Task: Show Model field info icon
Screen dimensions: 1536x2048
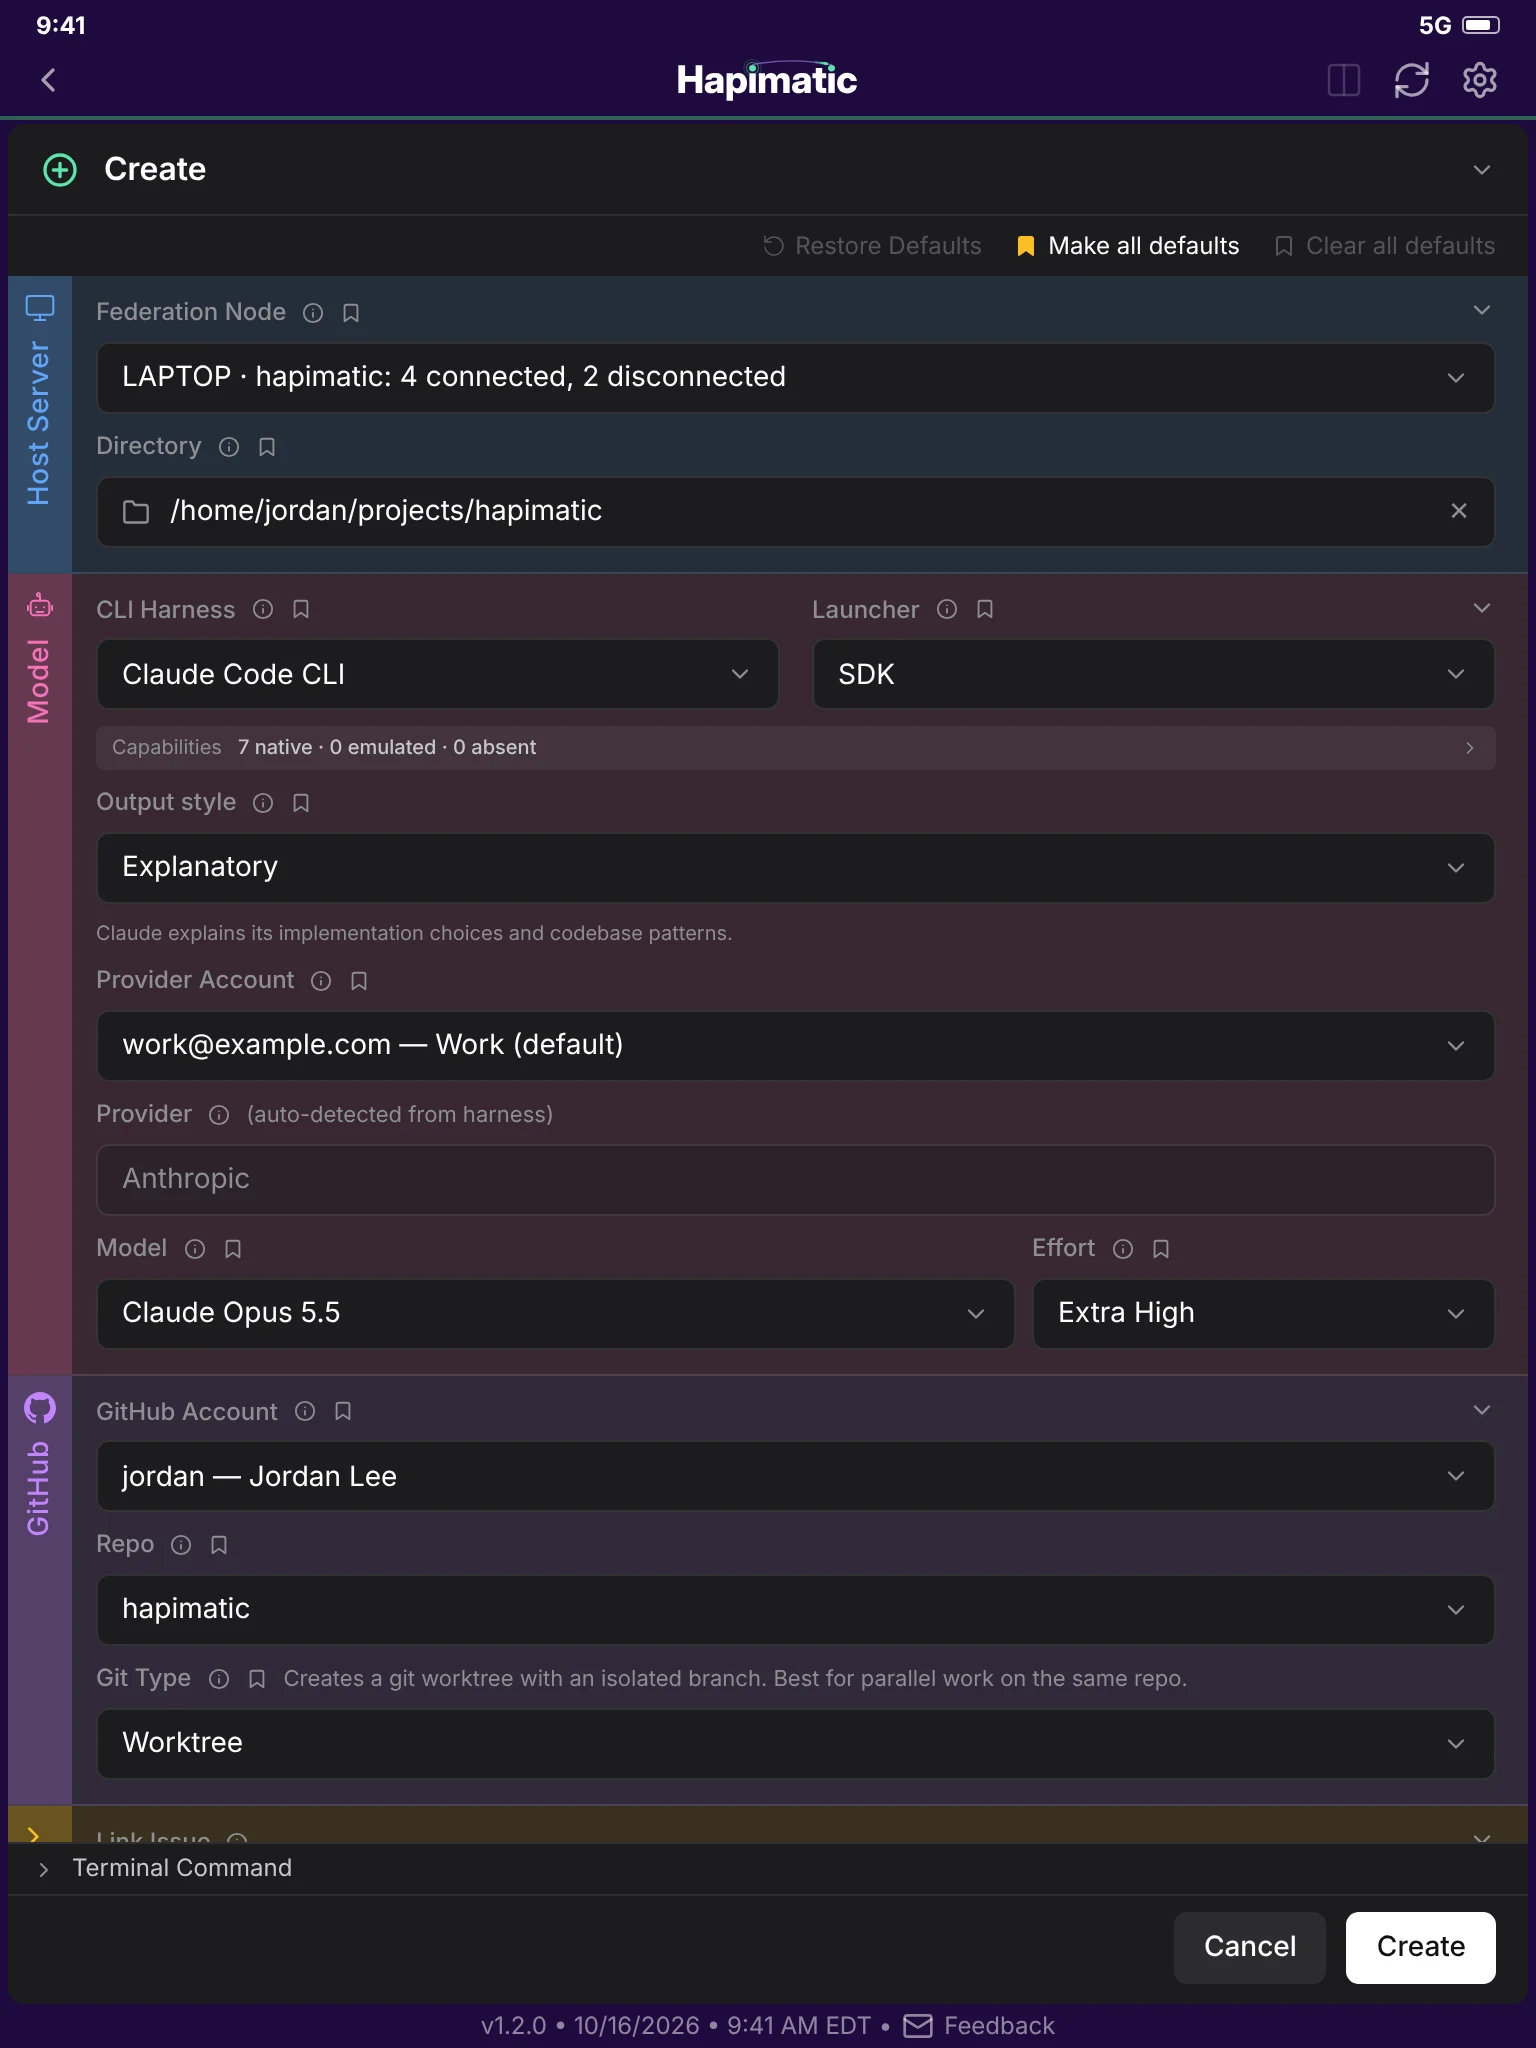Action: point(195,1249)
